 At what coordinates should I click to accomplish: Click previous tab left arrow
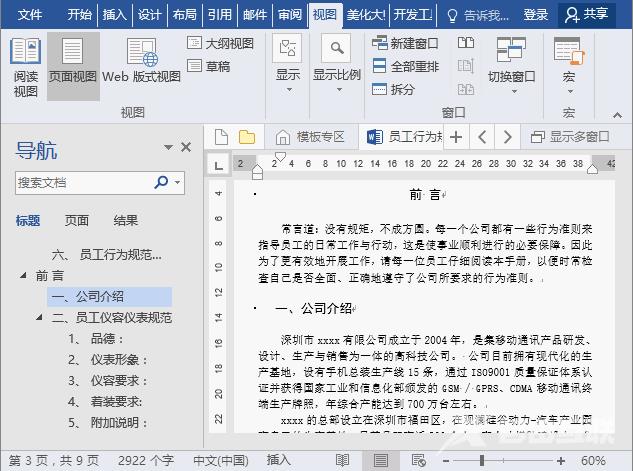482,137
